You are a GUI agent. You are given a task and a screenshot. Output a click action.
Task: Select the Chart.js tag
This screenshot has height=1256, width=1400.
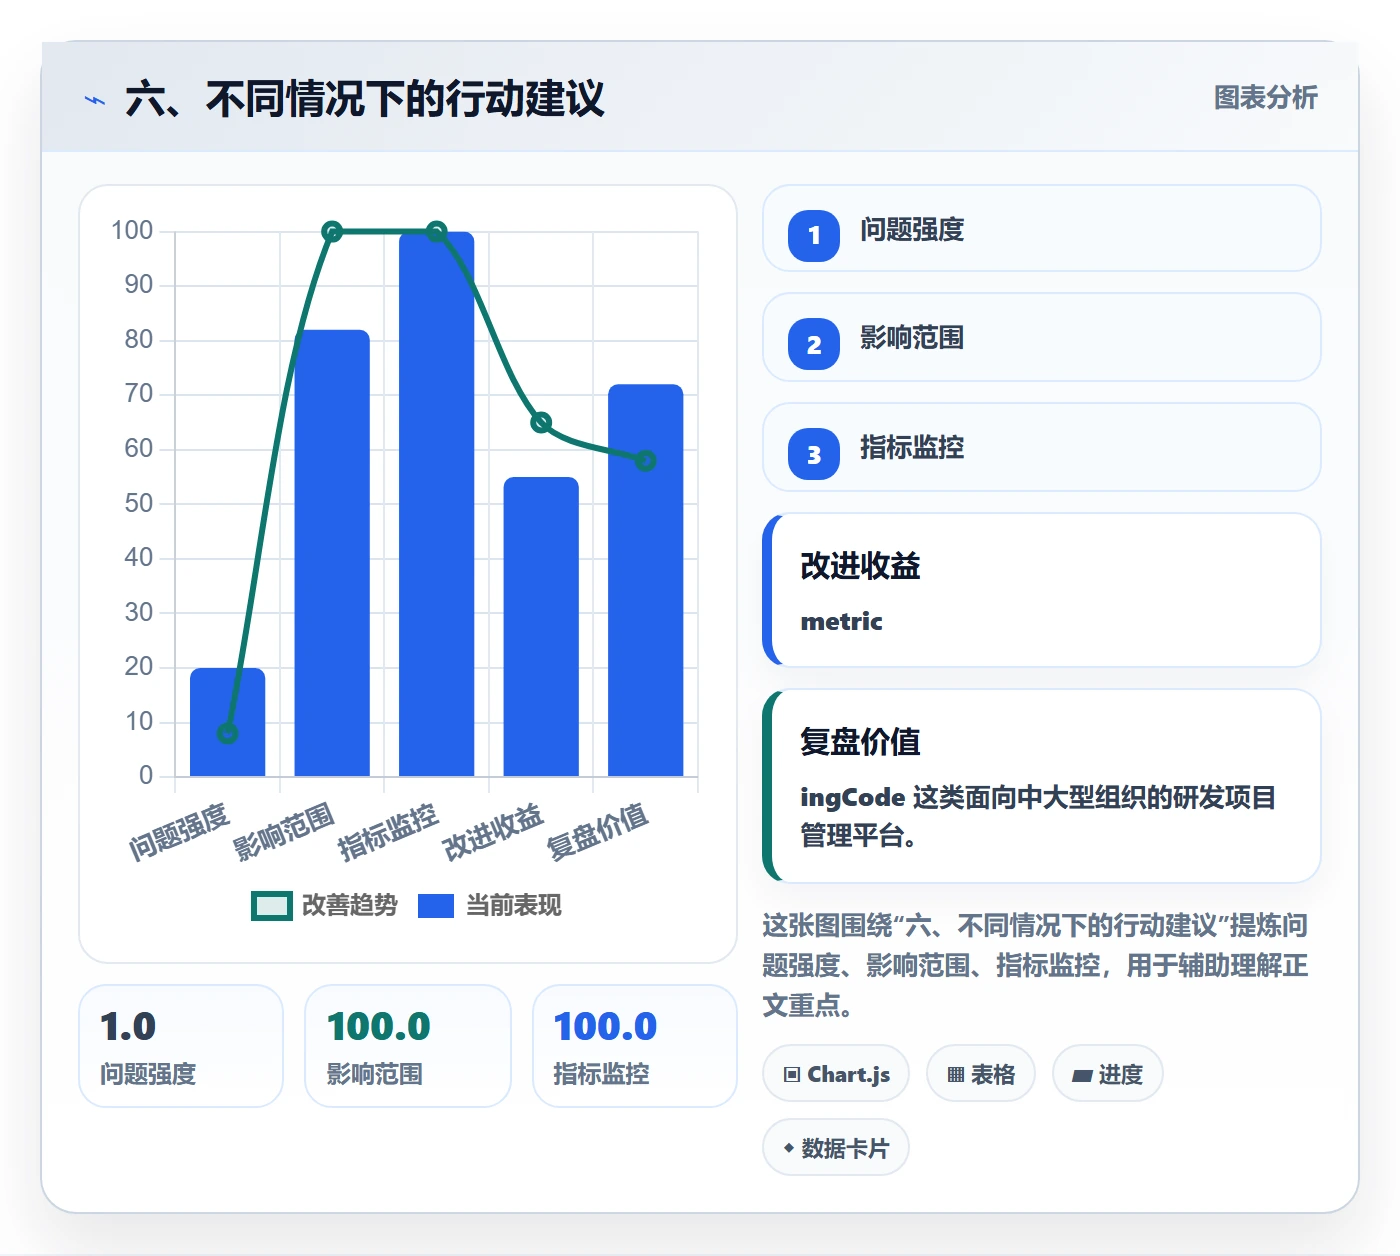pos(836,1074)
